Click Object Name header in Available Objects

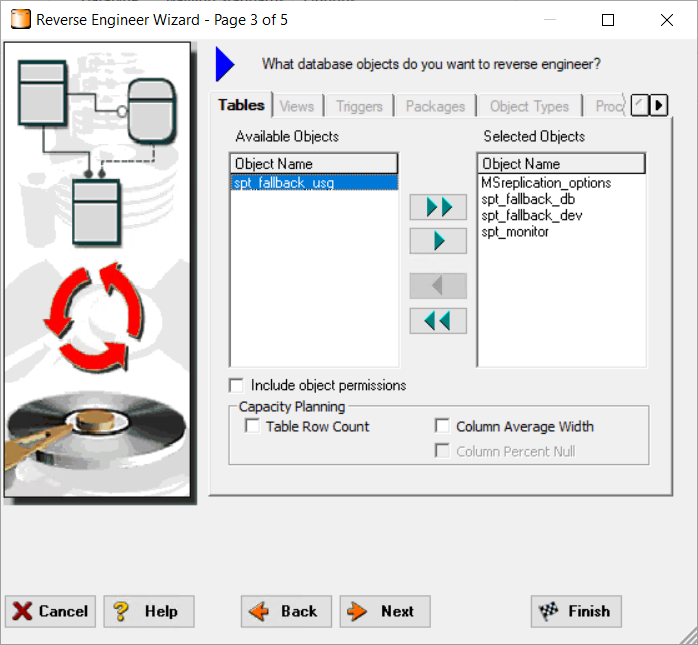click(x=314, y=164)
